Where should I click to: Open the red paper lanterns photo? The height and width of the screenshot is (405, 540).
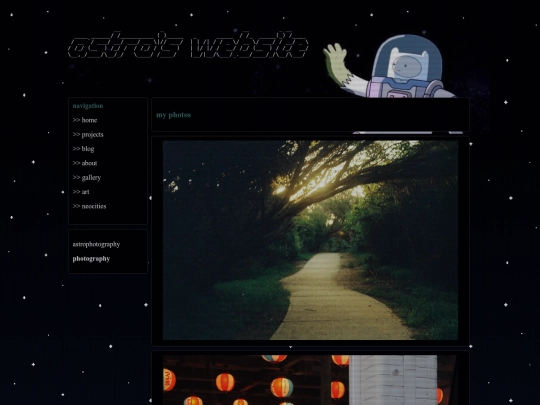(x=310, y=380)
